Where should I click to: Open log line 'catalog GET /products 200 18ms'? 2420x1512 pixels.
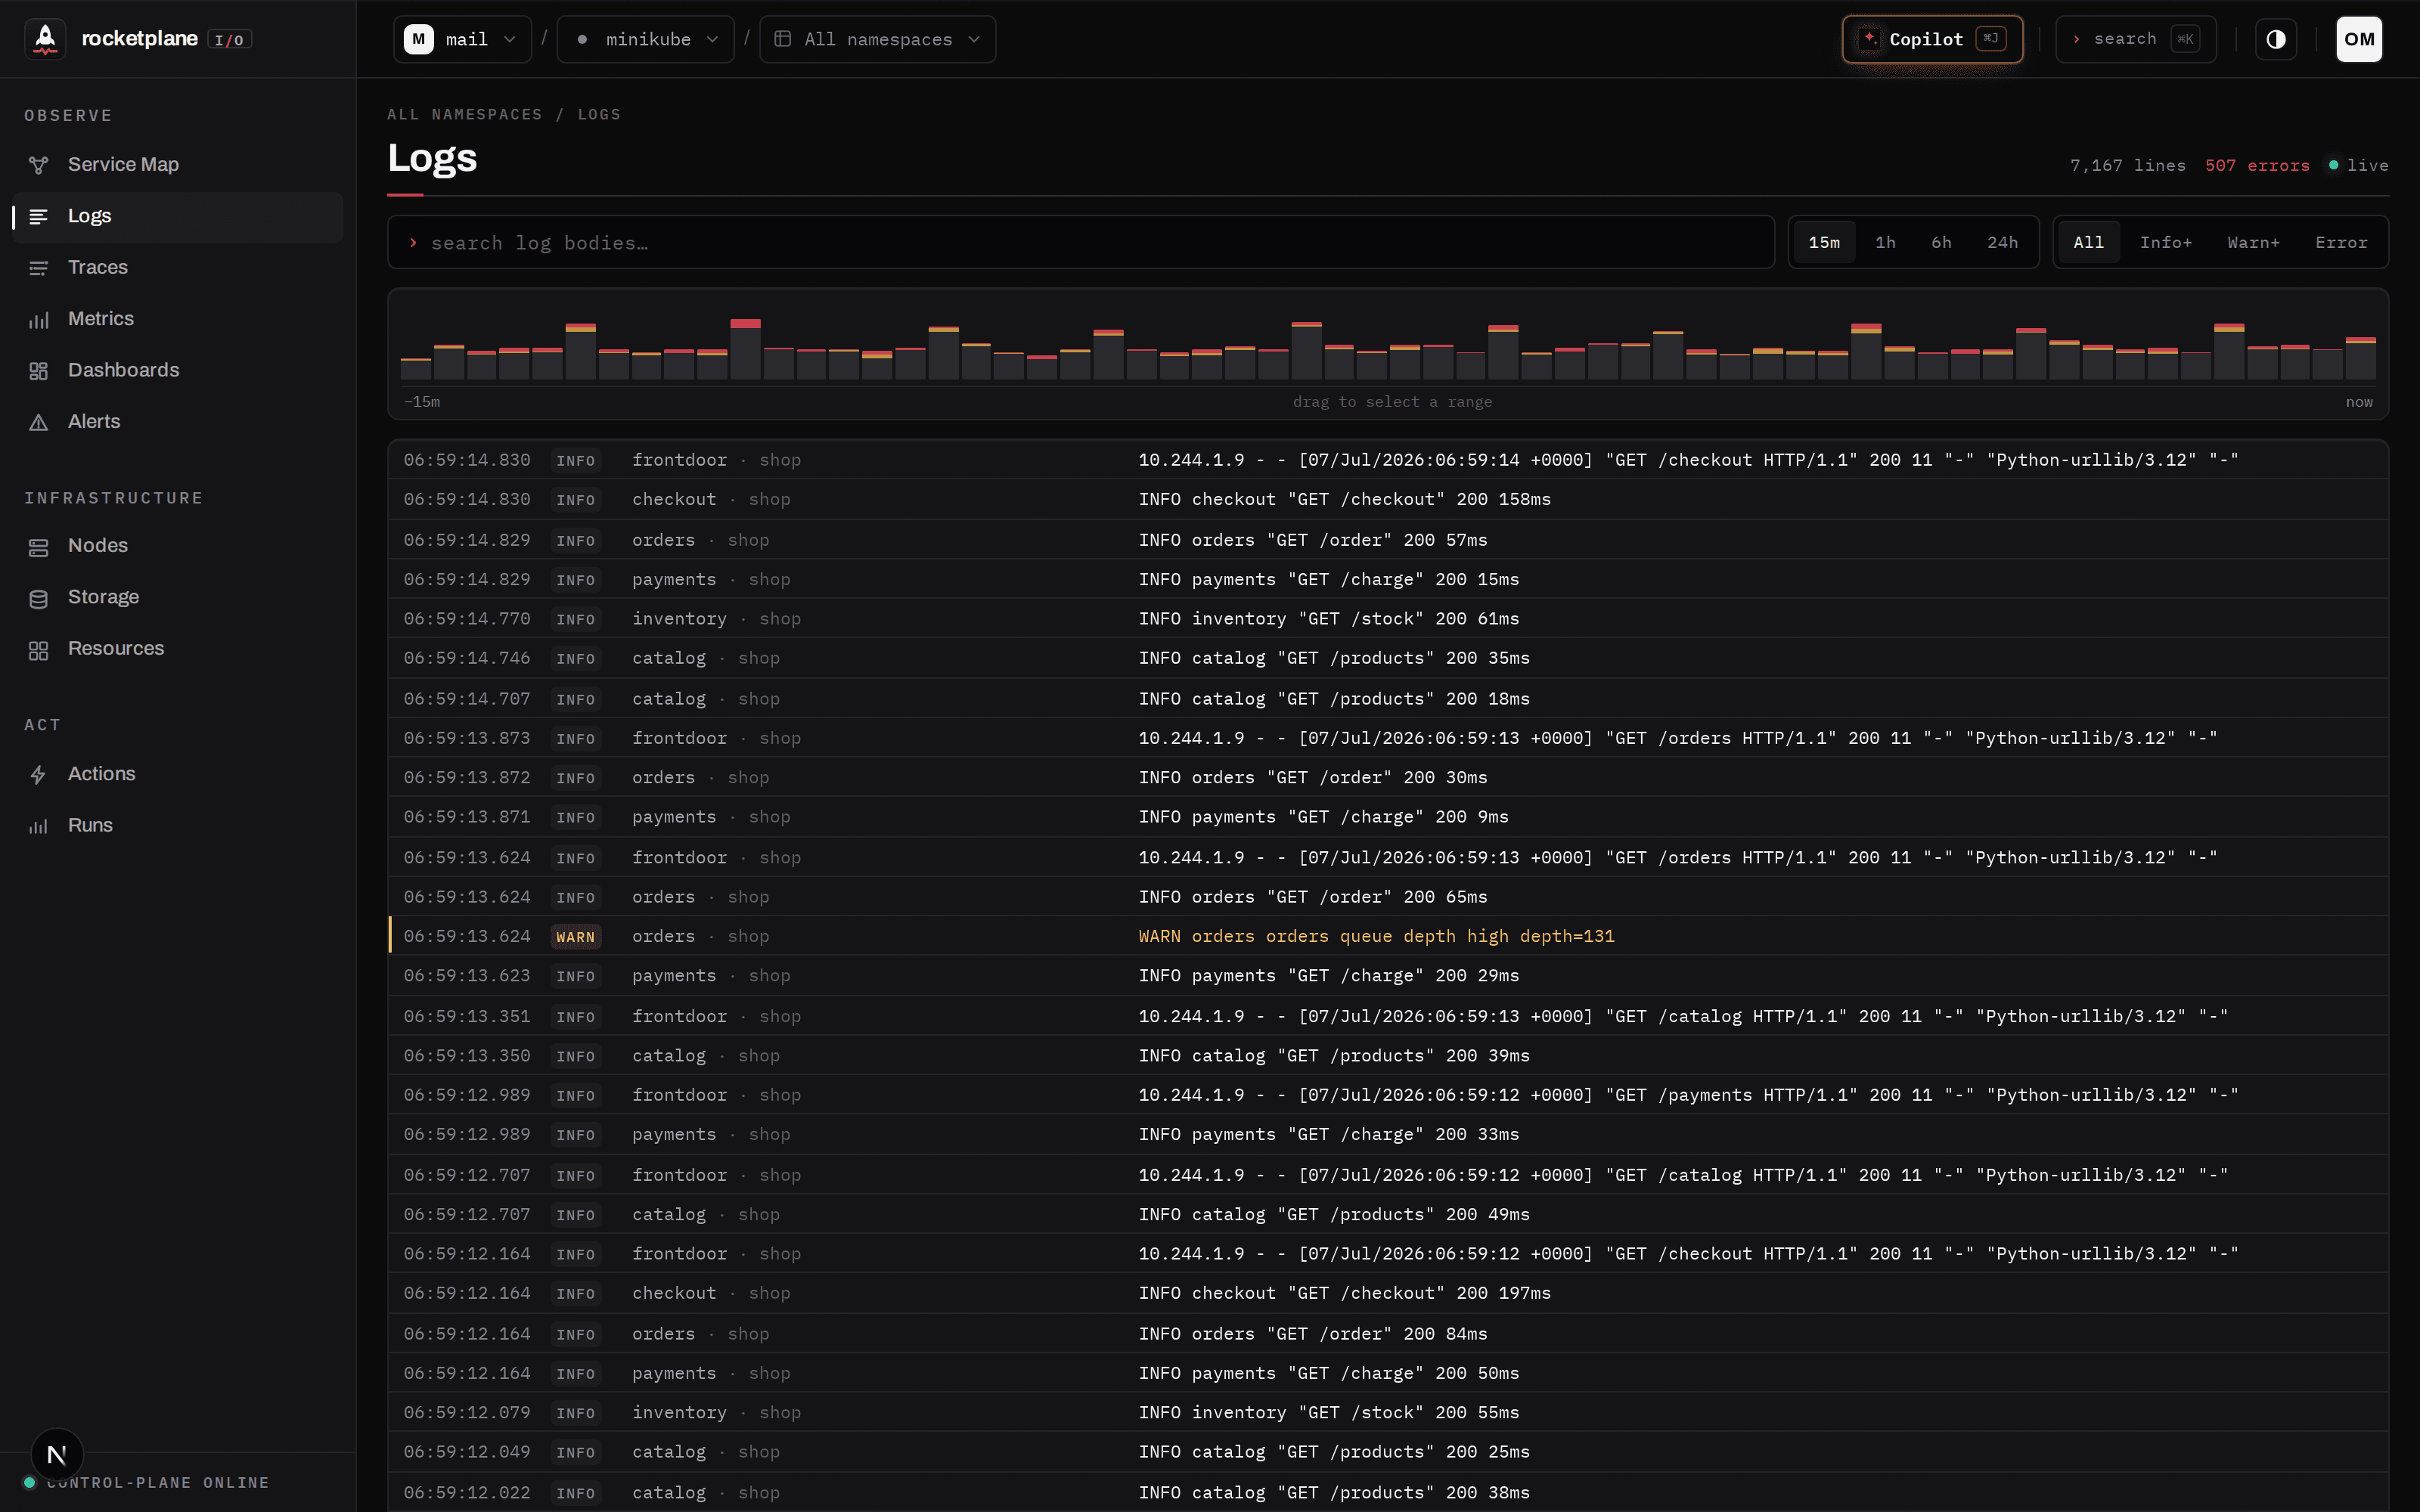[1388, 698]
